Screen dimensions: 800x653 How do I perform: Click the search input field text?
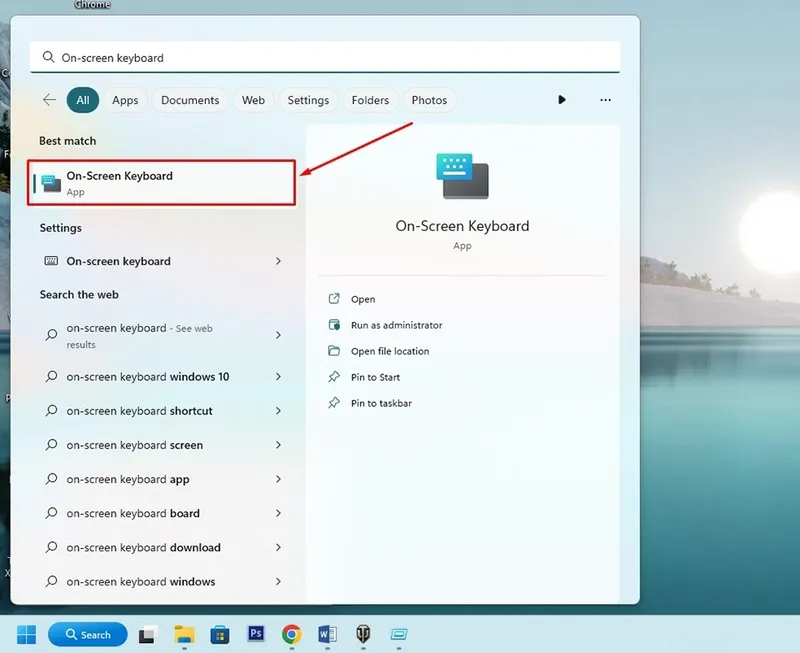(x=112, y=58)
